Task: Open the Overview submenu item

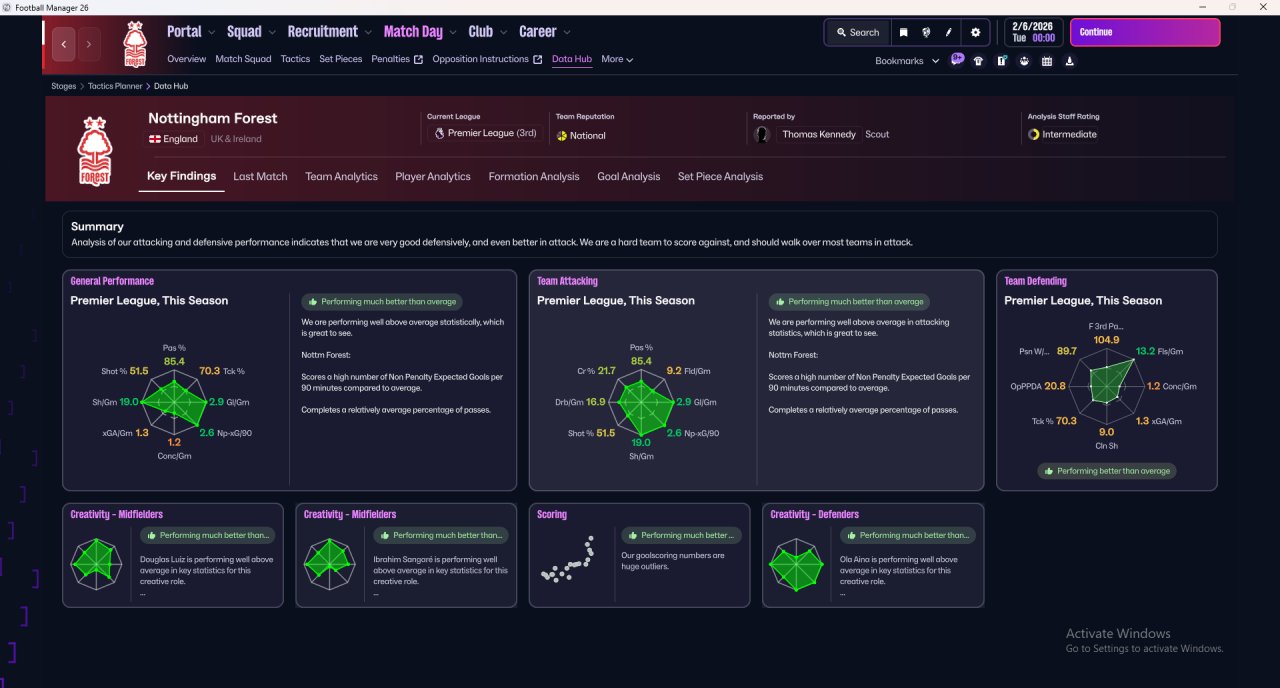Action: coord(187,59)
